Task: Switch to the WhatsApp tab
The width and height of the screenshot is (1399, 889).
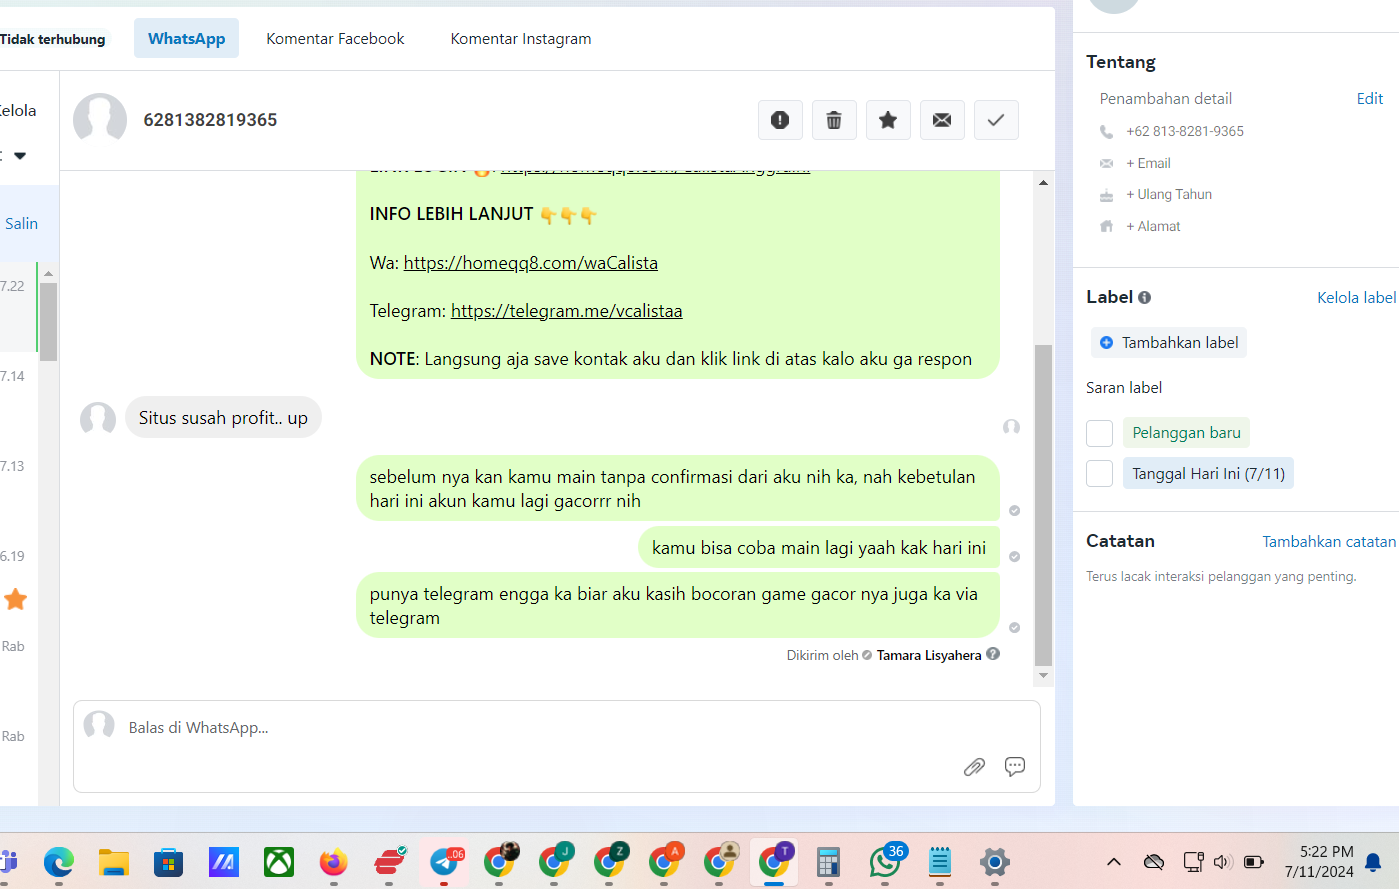Action: coord(187,39)
